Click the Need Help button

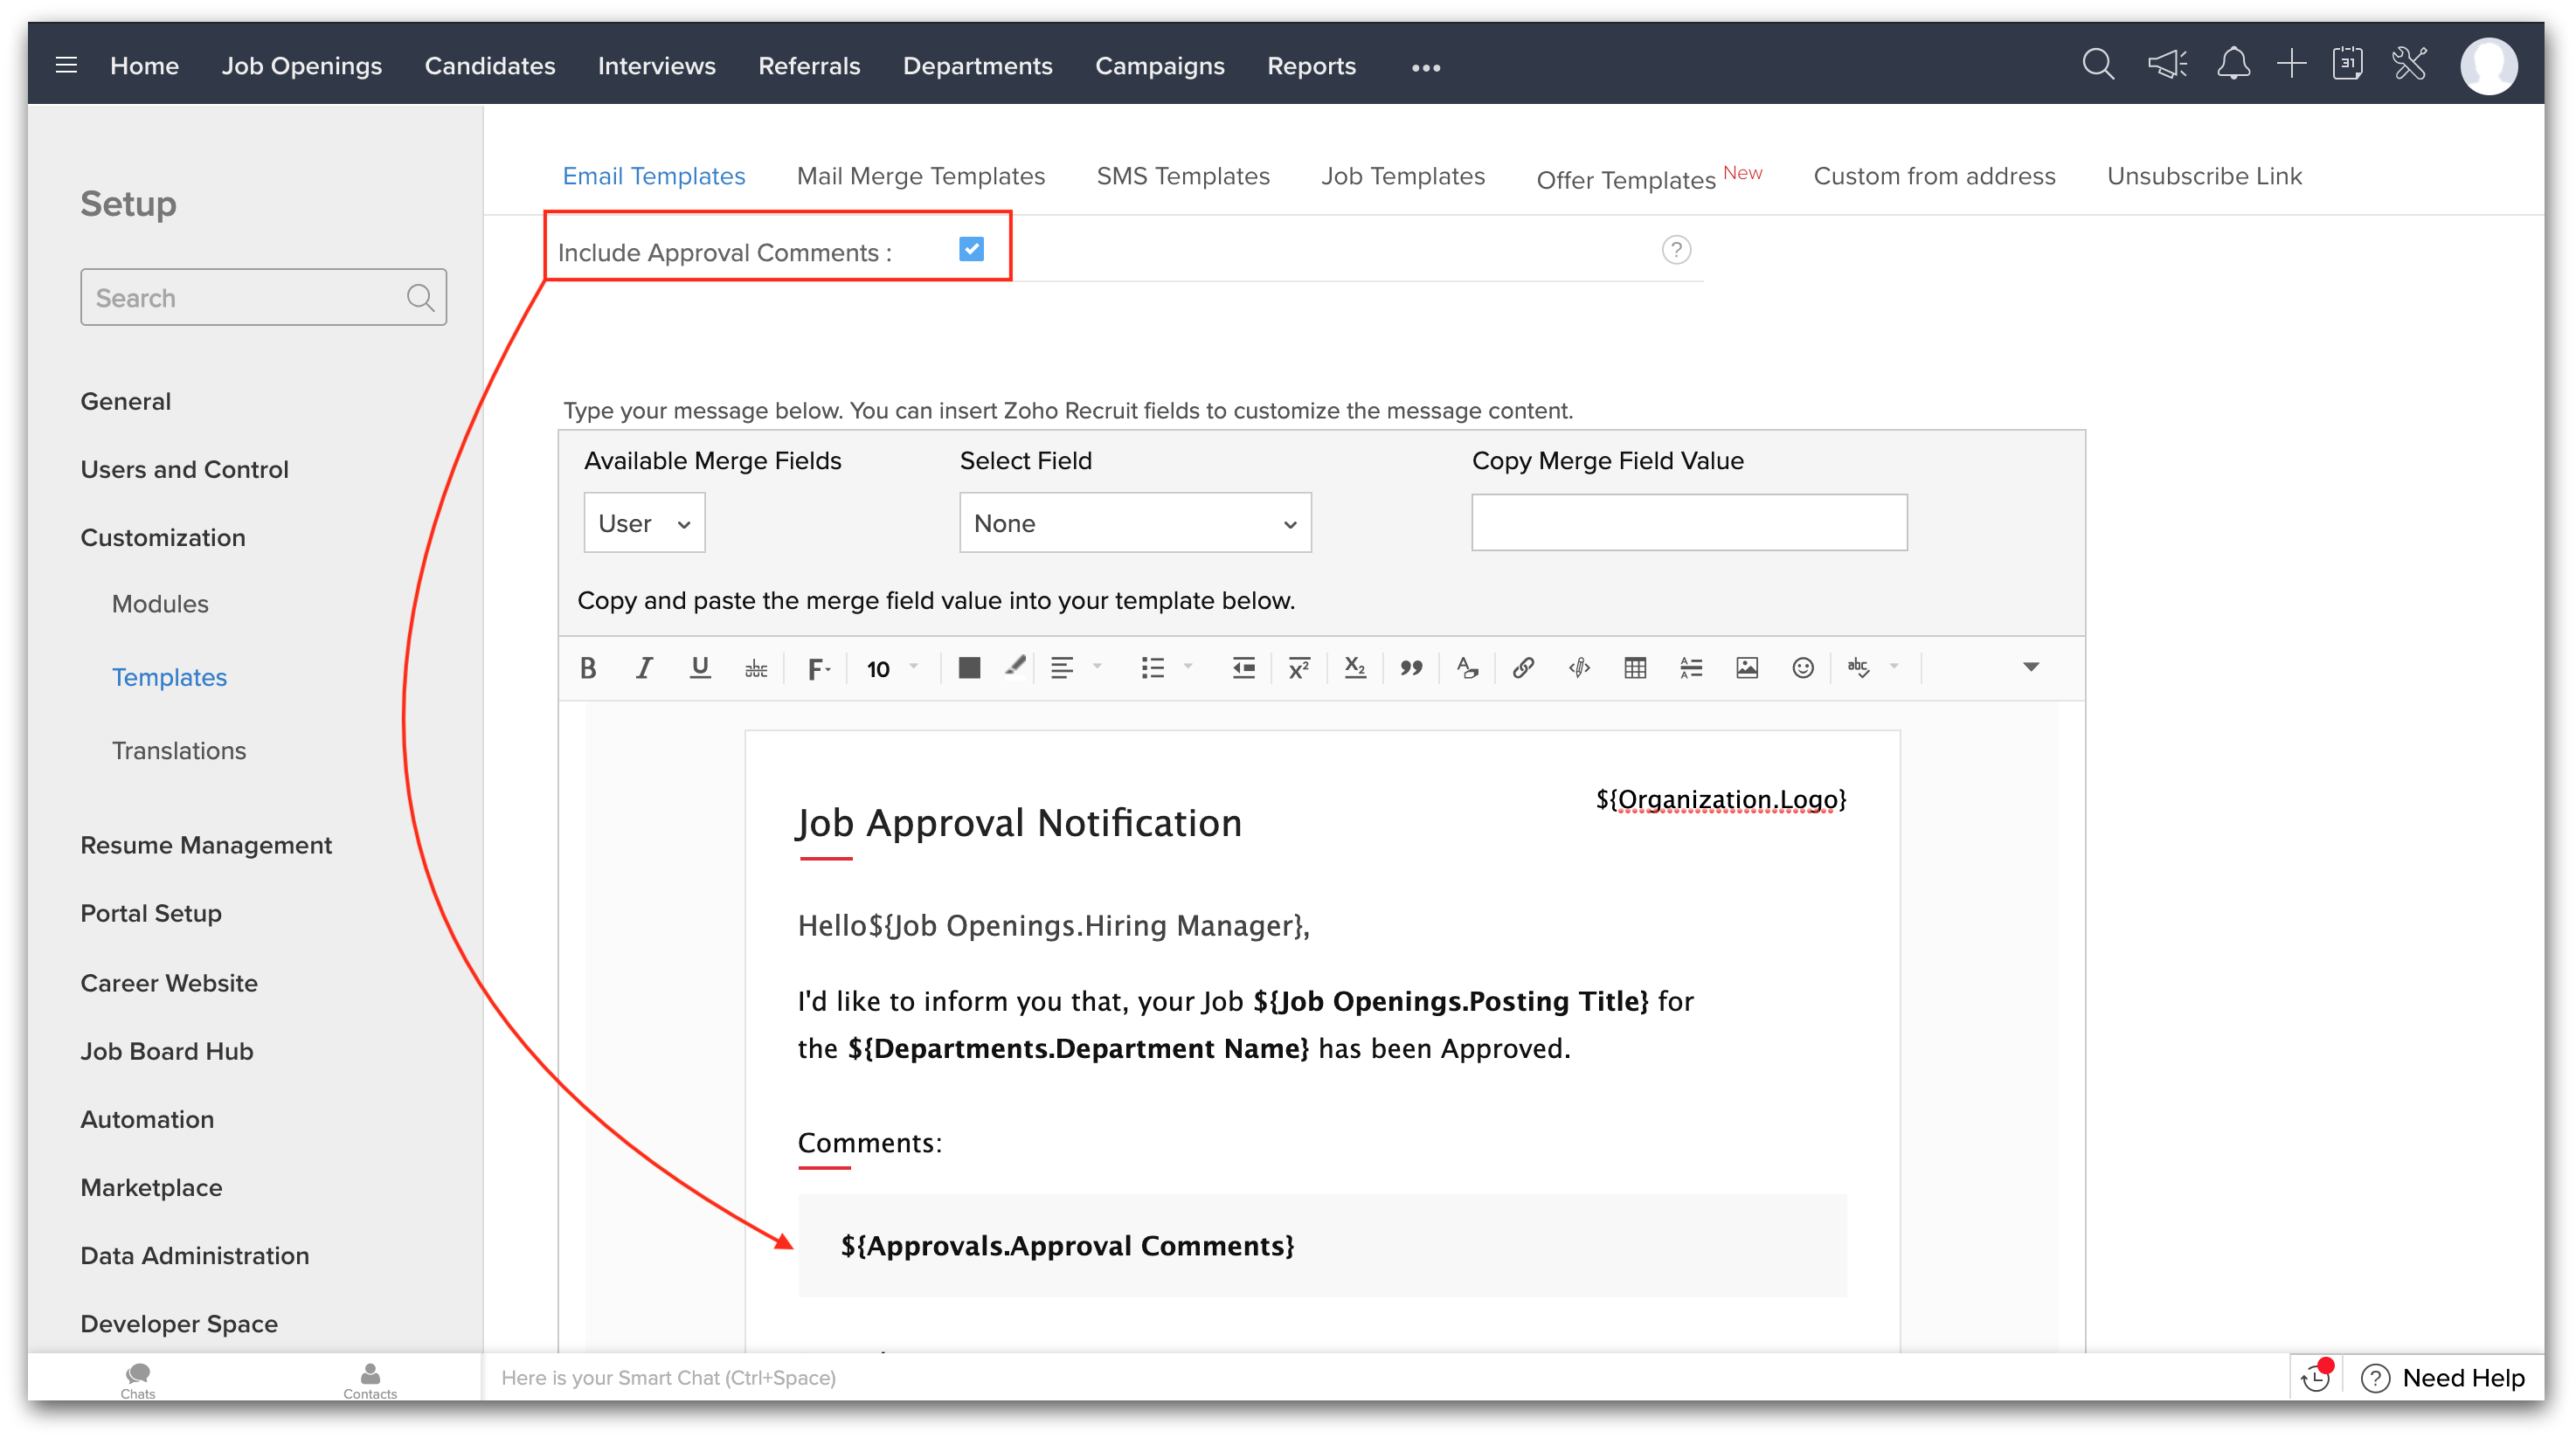pos(2444,1378)
